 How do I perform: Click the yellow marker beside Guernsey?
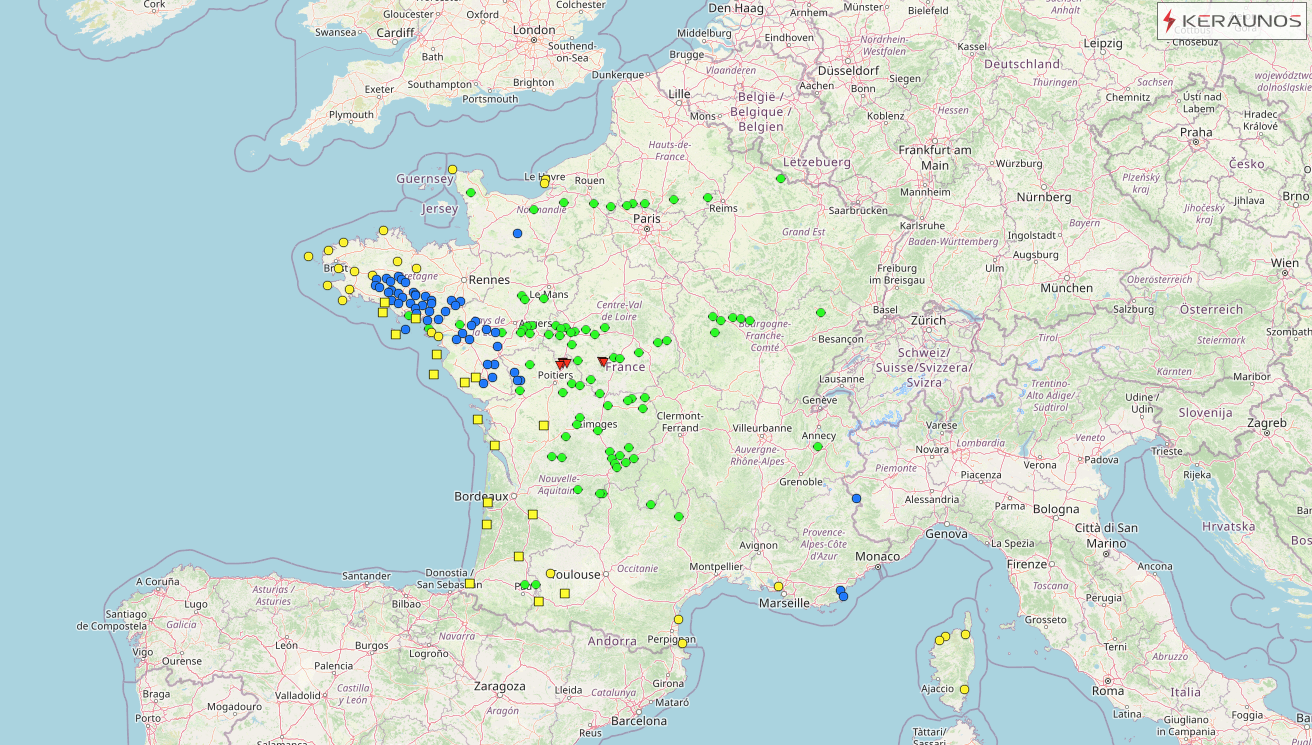click(452, 169)
